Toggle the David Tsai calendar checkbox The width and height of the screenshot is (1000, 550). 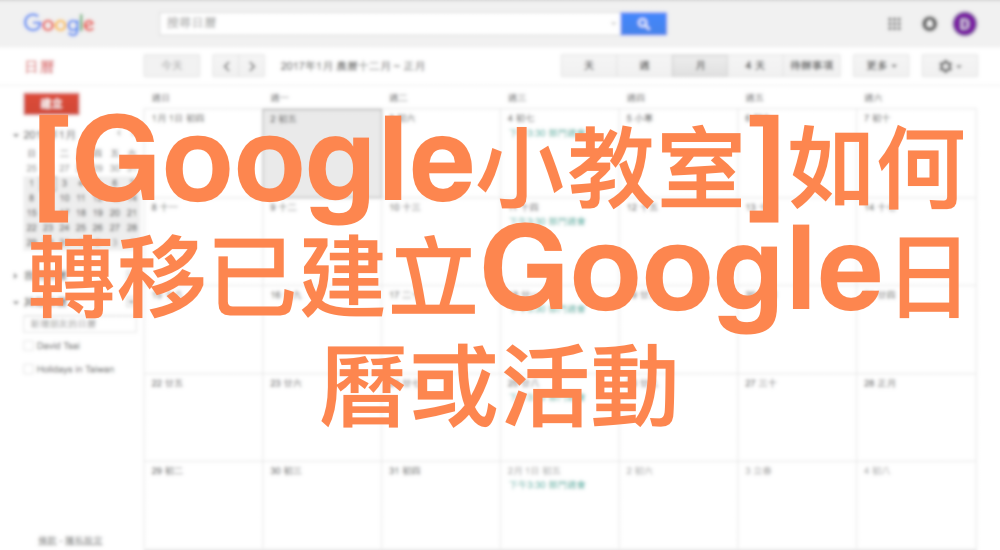point(29,346)
